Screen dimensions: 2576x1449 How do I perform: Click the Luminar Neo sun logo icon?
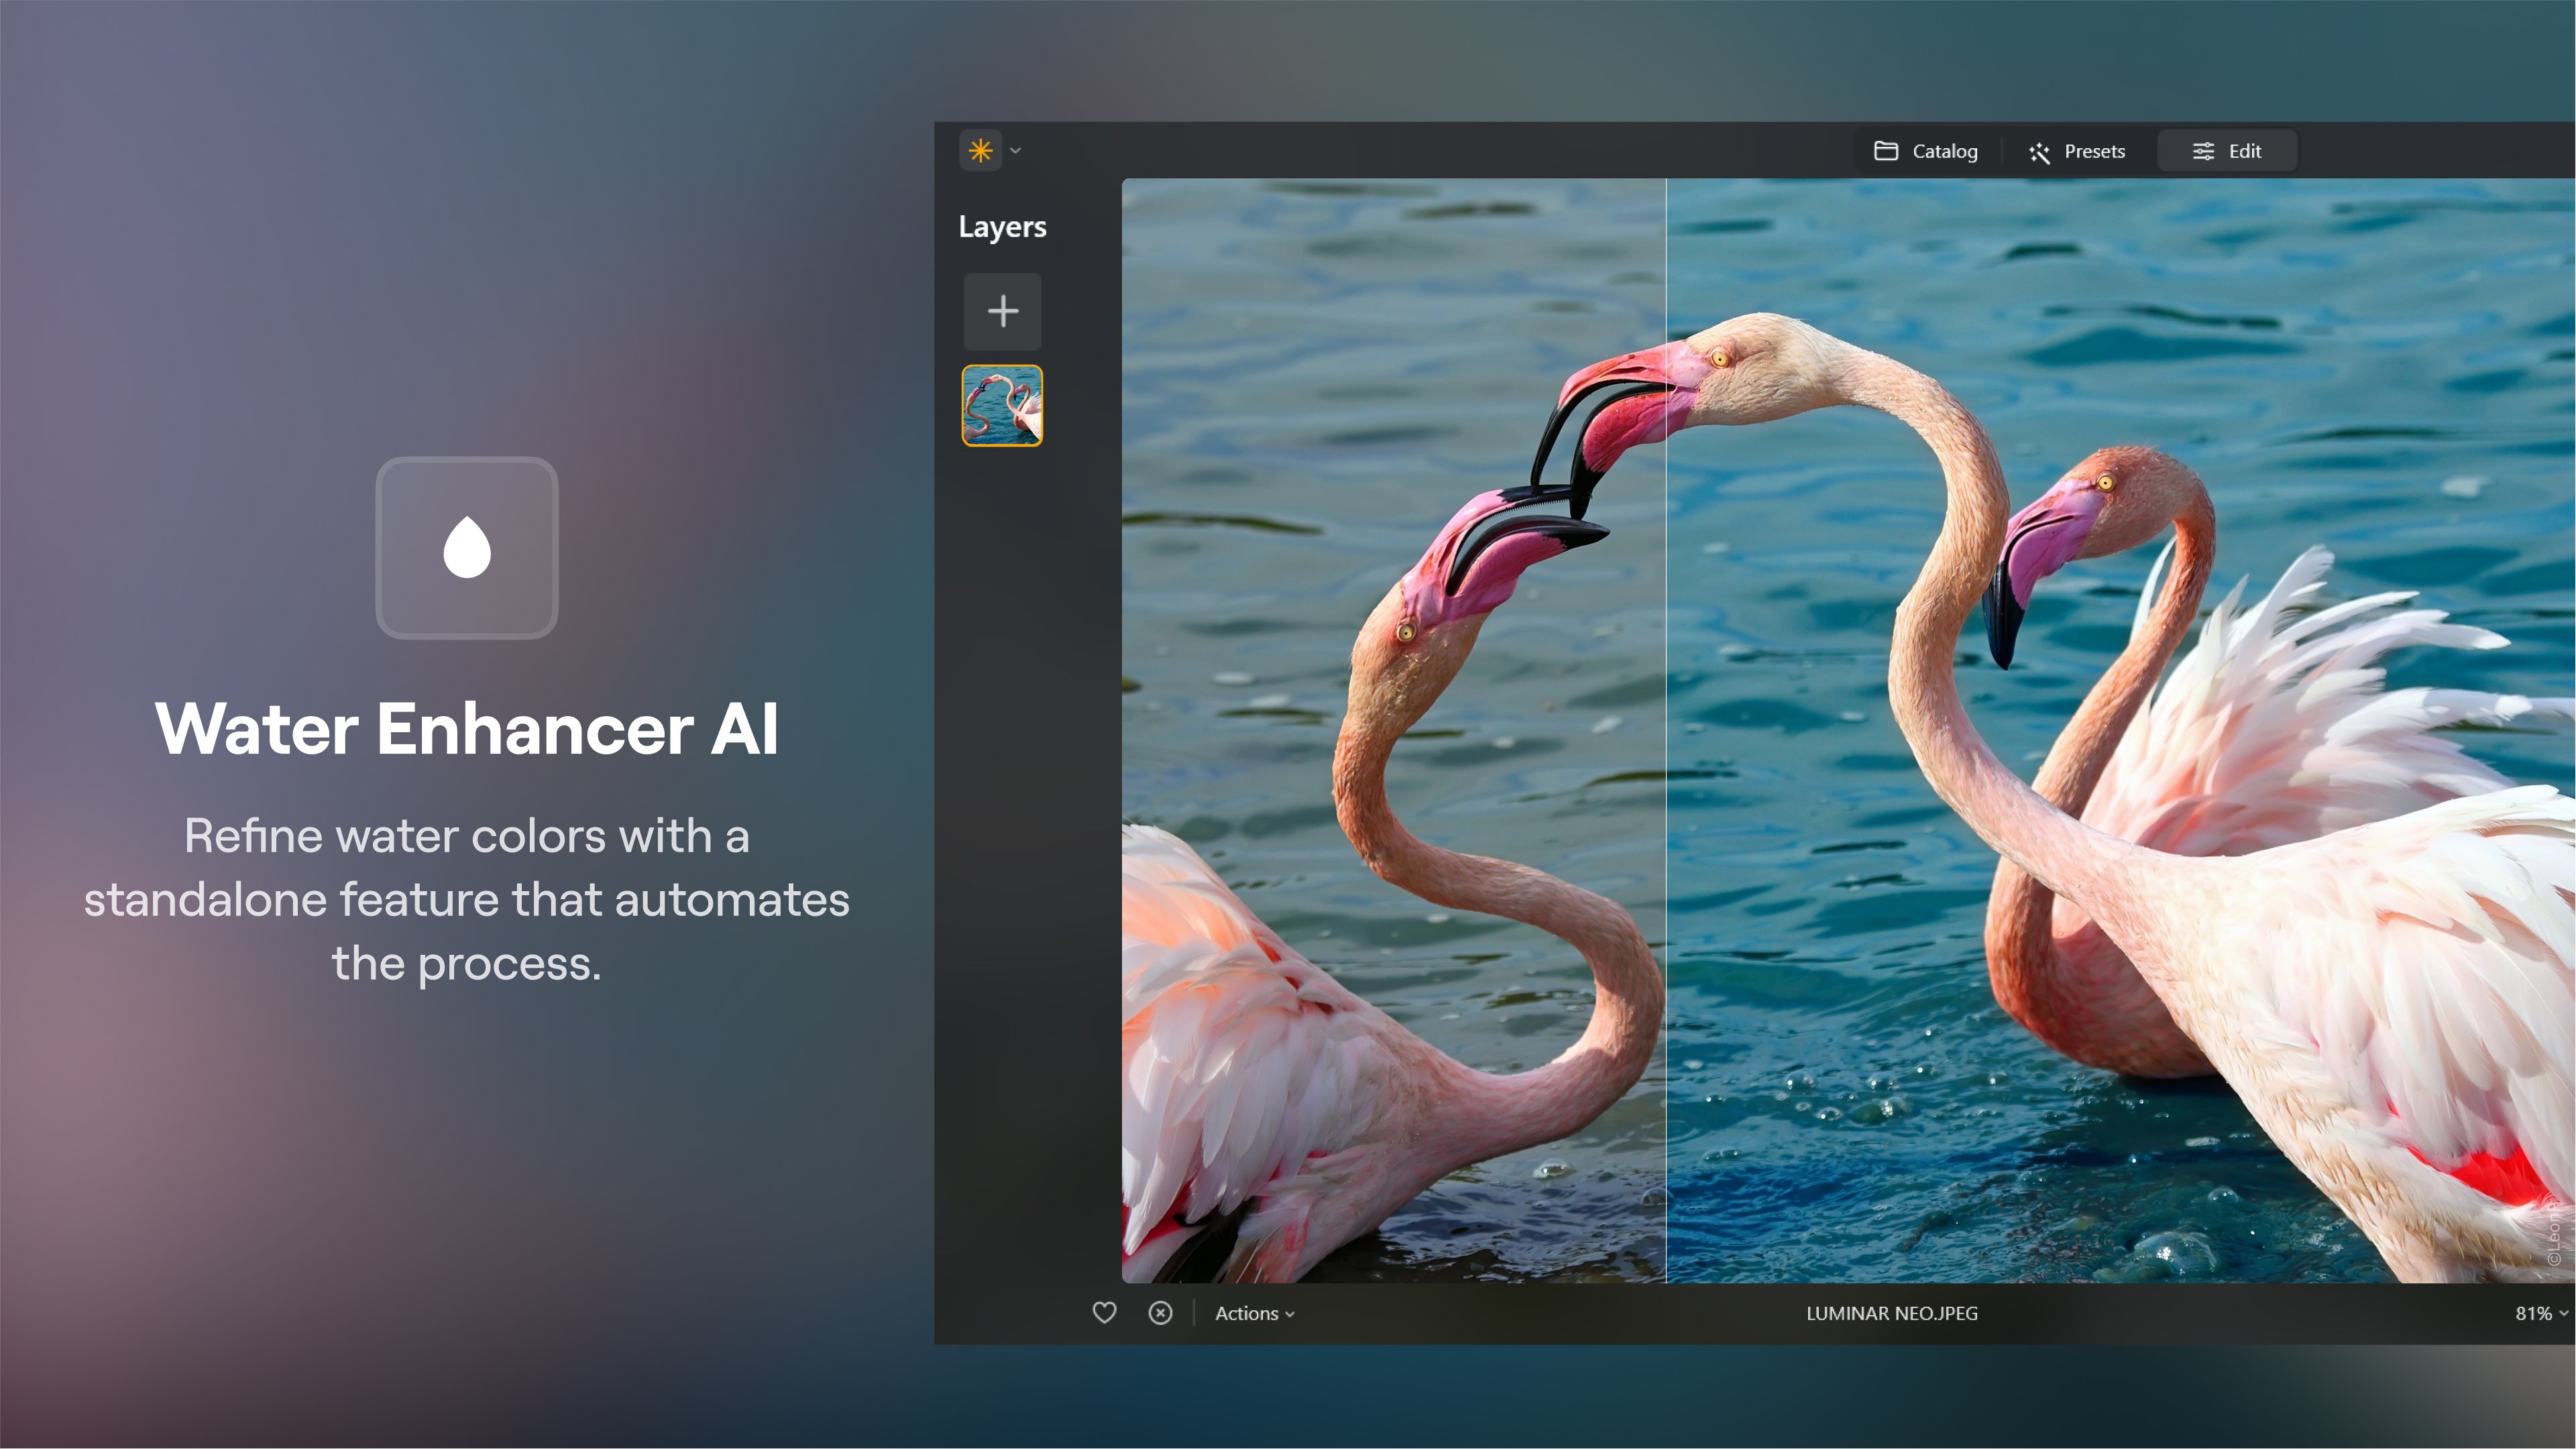980,150
